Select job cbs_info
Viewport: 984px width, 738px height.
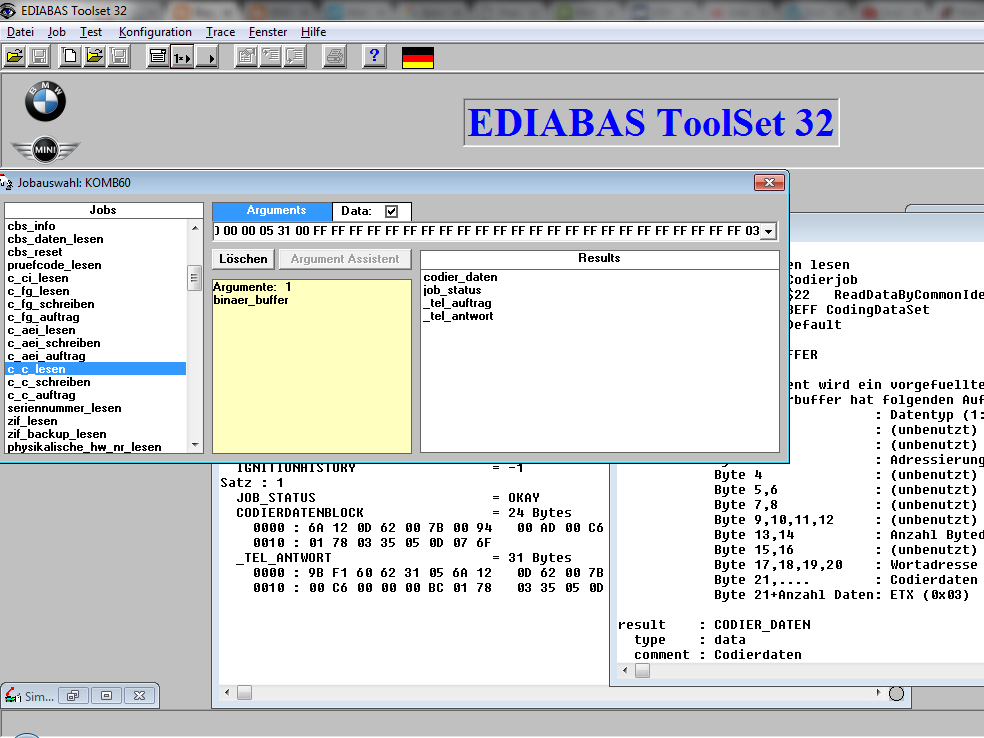click(31, 226)
